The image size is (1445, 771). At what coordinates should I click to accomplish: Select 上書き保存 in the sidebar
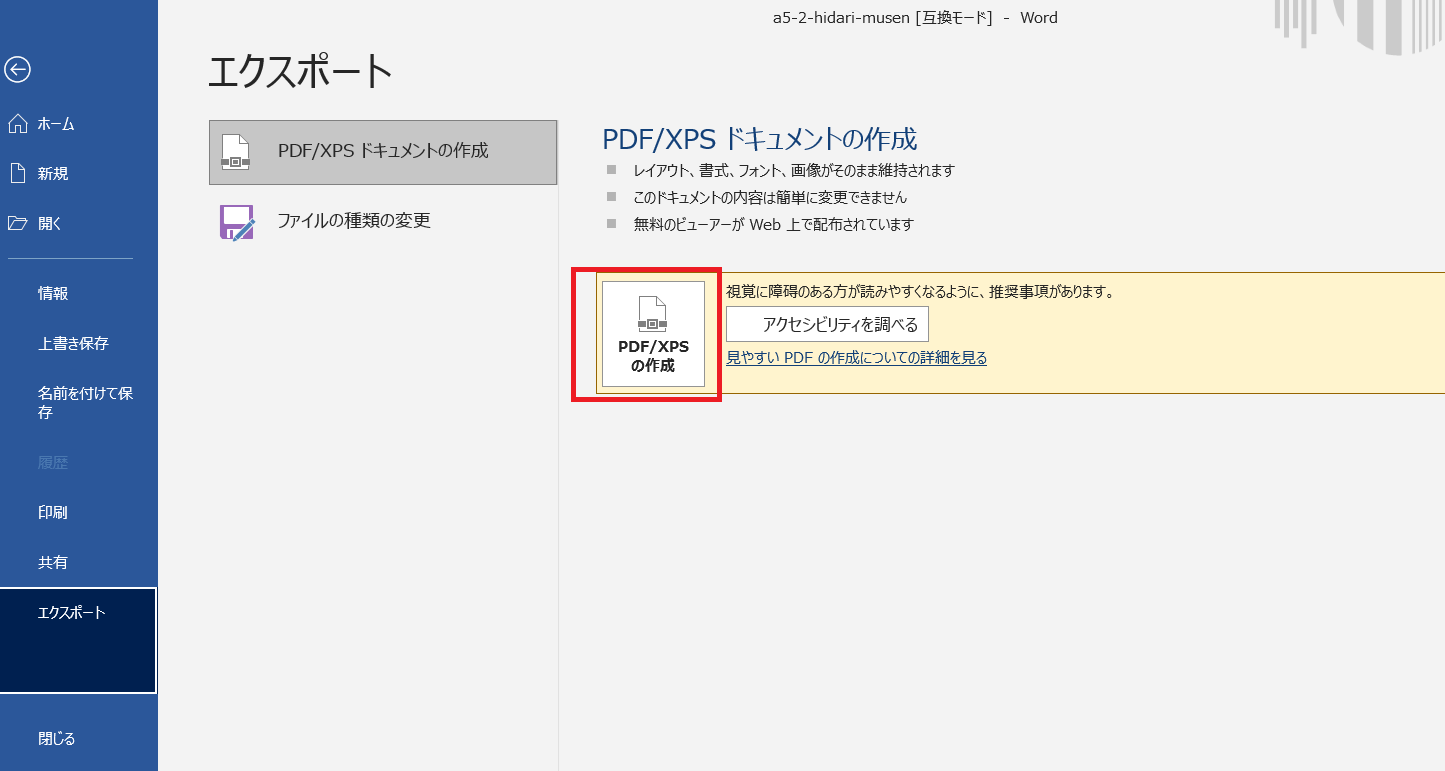(x=73, y=344)
